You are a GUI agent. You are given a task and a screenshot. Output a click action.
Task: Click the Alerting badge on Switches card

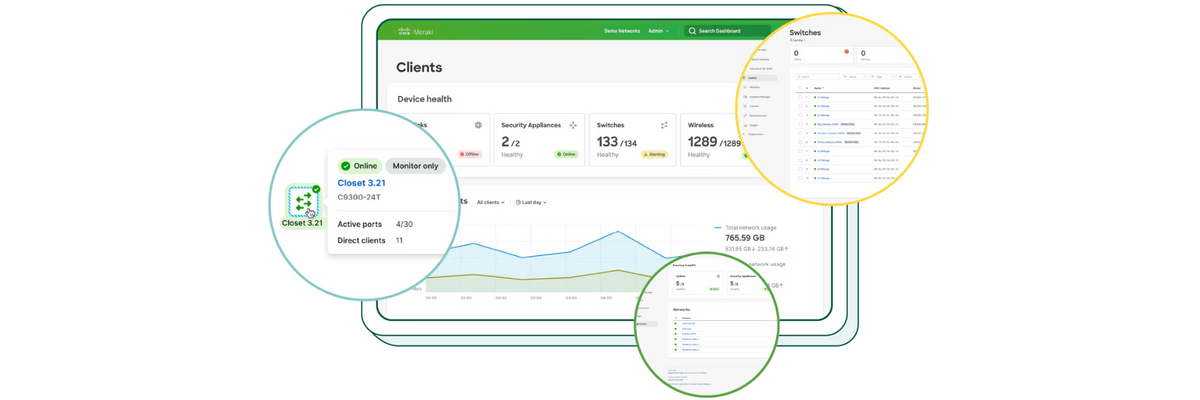click(654, 154)
